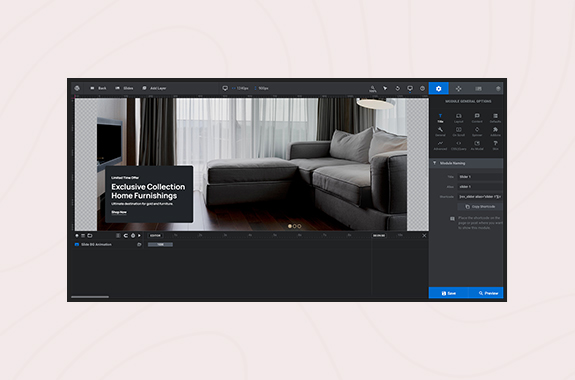Click the module Title input field
The width and height of the screenshot is (575, 380).
point(480,177)
